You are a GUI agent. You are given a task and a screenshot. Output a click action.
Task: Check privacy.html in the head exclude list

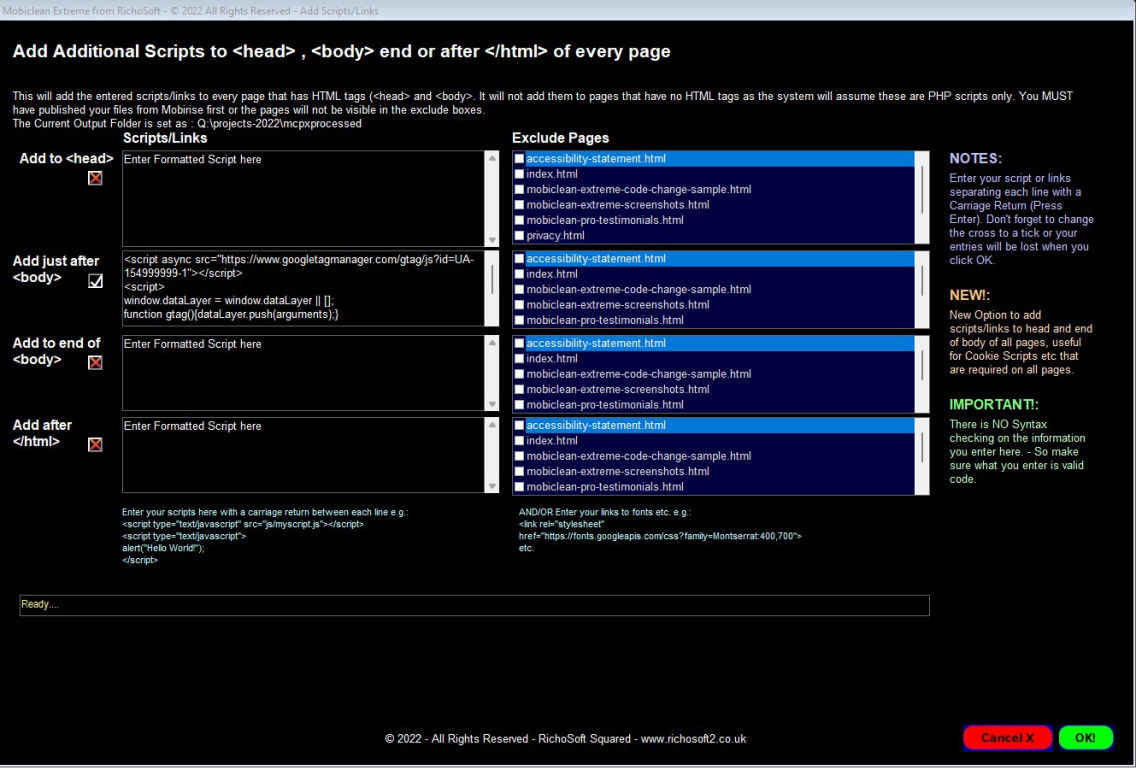click(519, 235)
